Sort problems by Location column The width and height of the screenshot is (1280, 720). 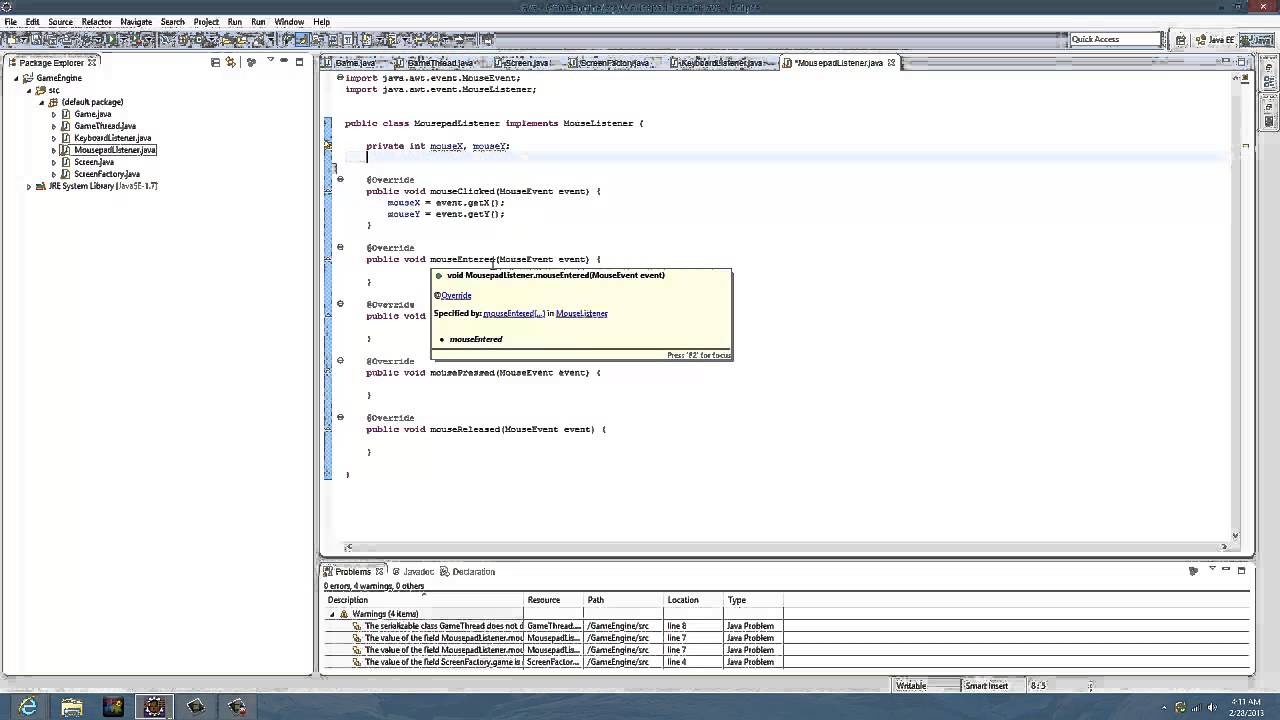tap(694, 600)
